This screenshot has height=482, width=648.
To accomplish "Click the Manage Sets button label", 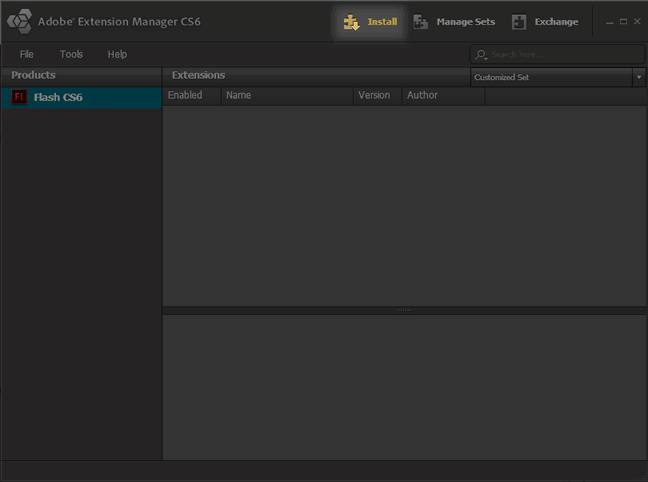I will pyautogui.click(x=466, y=21).
